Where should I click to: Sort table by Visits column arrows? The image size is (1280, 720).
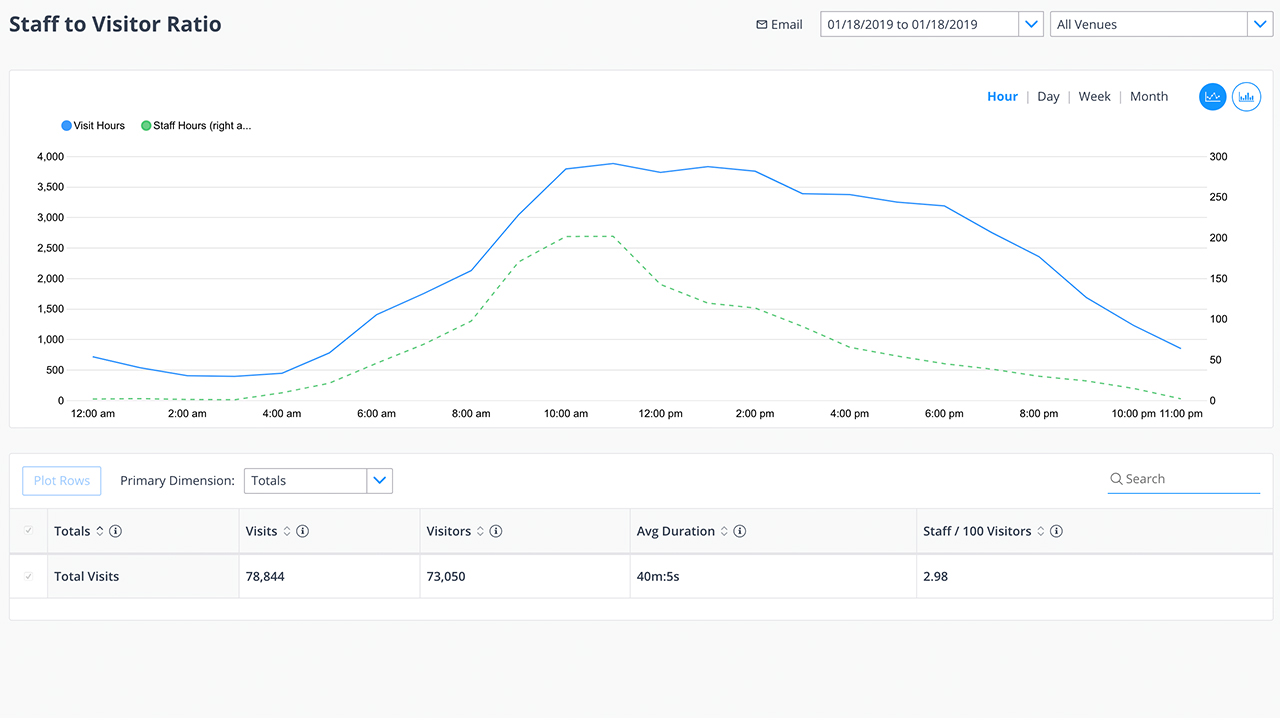click(x=287, y=531)
